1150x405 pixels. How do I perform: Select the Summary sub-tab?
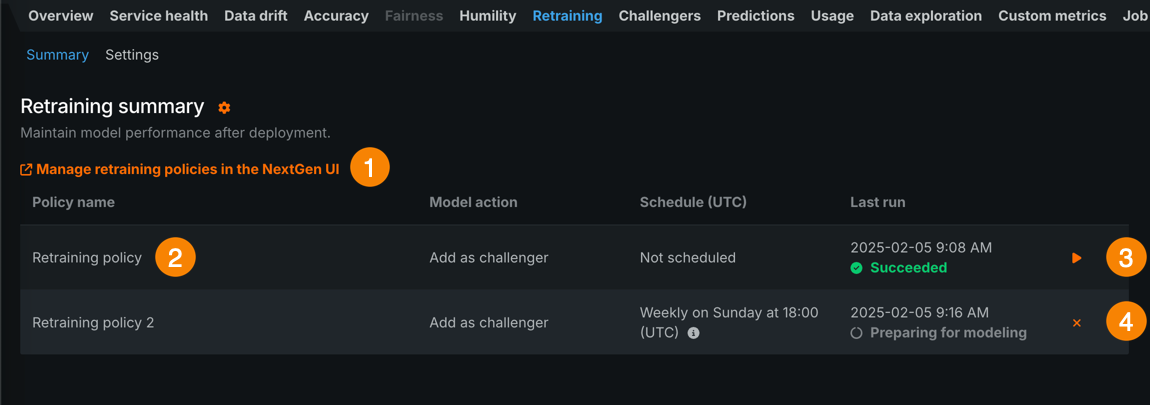click(57, 55)
